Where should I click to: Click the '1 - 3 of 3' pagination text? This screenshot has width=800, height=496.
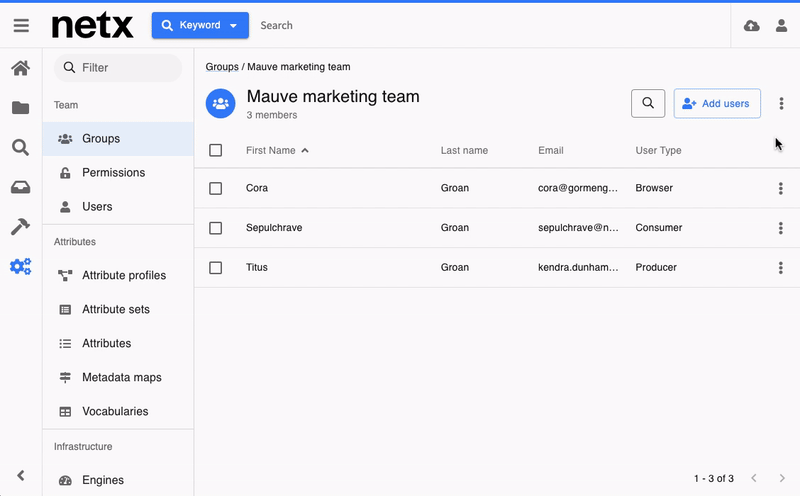pos(714,479)
